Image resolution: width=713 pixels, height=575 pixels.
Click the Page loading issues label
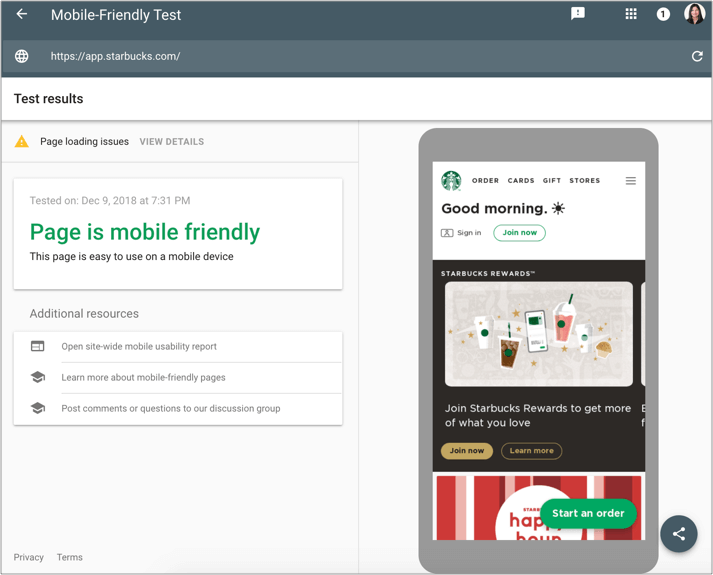click(x=84, y=141)
